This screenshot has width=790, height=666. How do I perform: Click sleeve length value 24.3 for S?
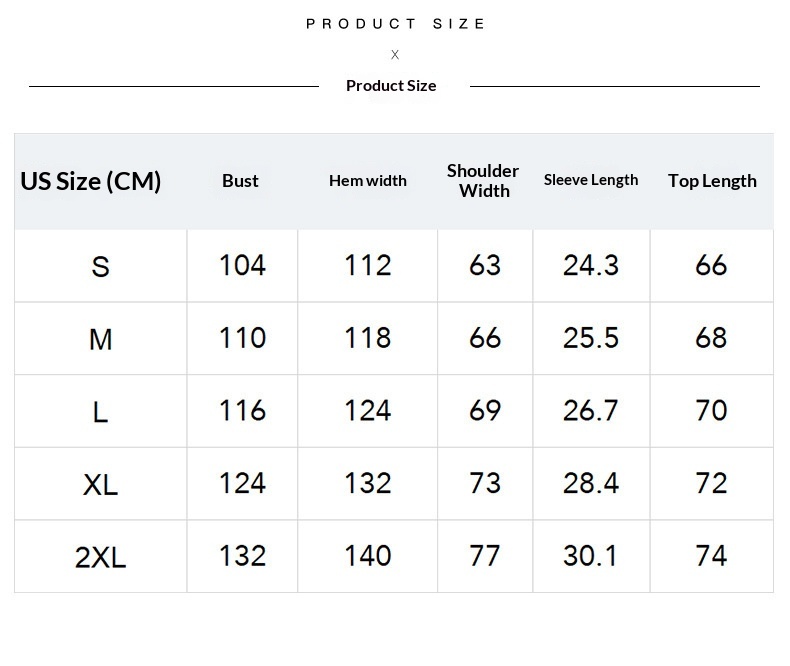591,265
